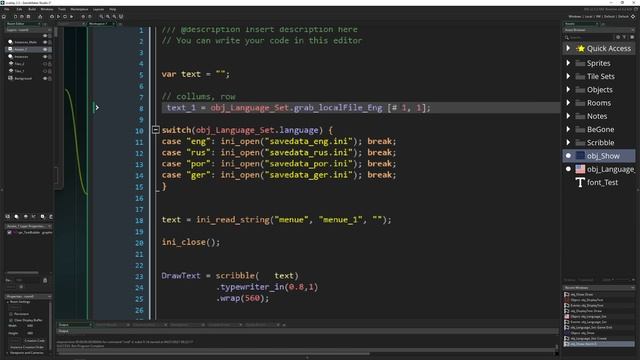Collapse the switch block fold marker at line 10
The image size is (640, 360).
click(x=156, y=130)
